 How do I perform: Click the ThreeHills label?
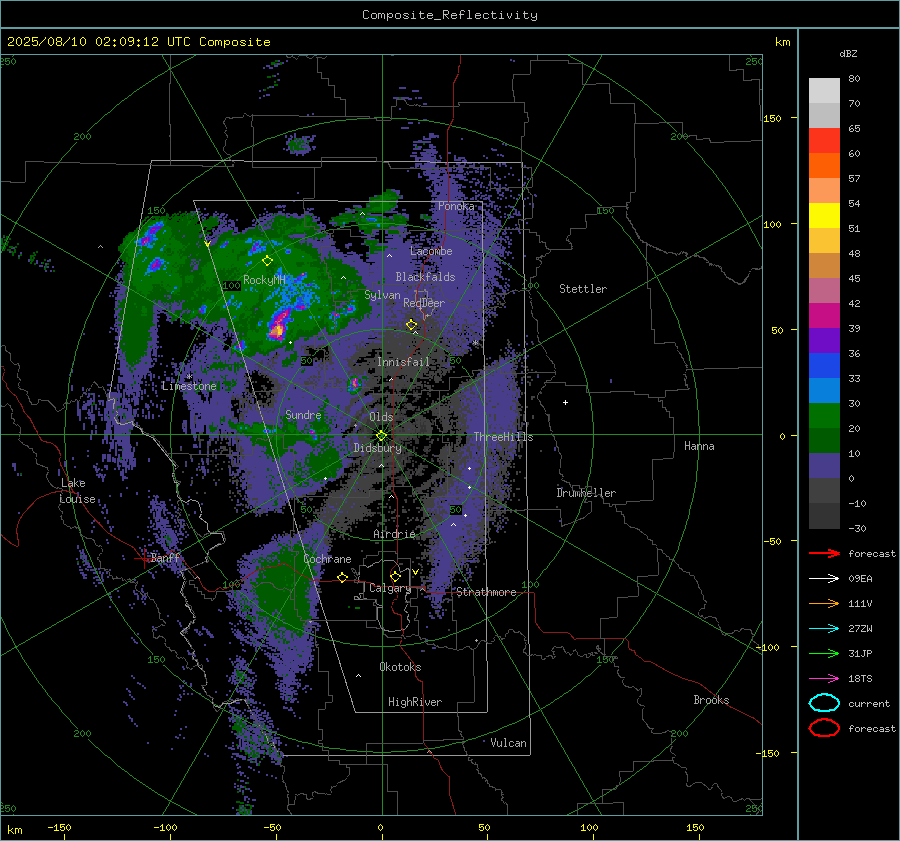coord(503,437)
